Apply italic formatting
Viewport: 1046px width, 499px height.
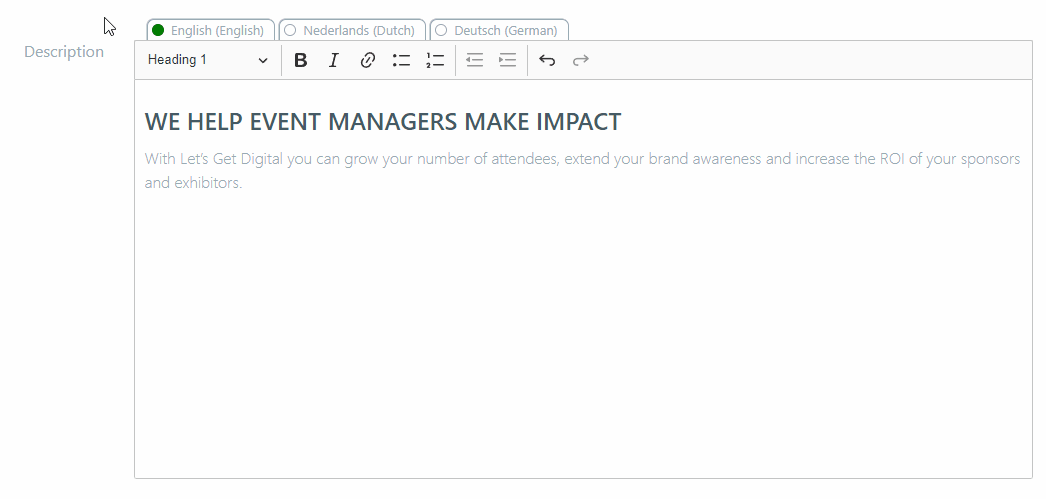334,60
